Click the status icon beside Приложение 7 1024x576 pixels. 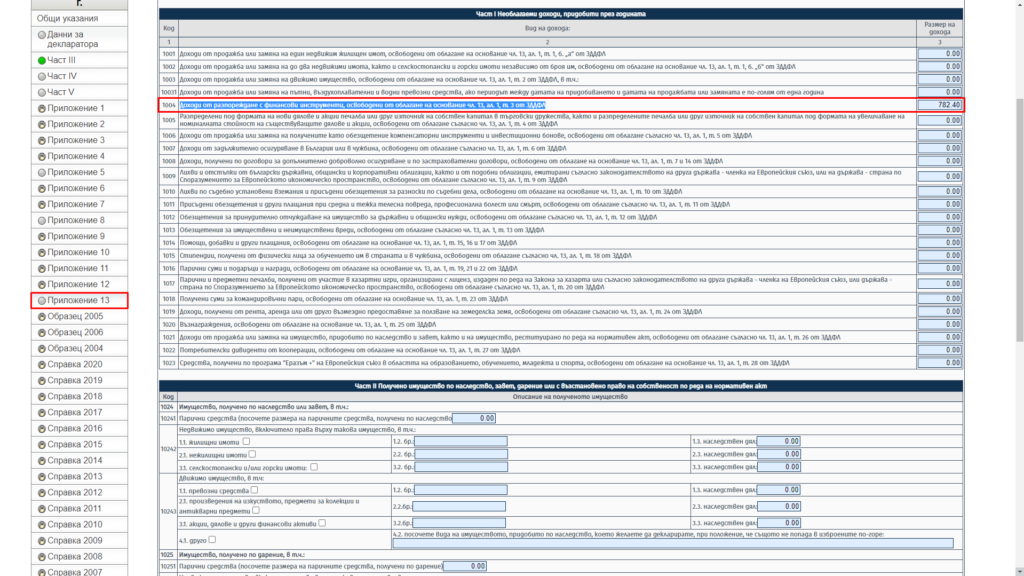(42, 204)
